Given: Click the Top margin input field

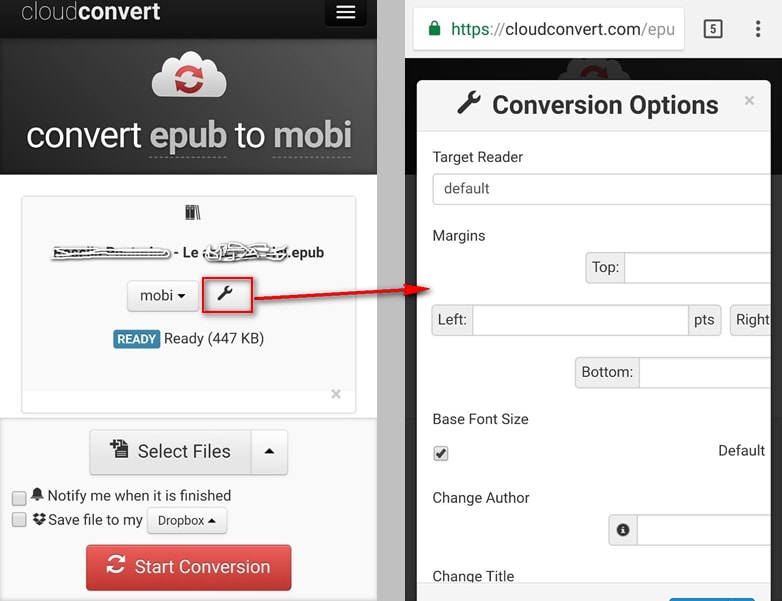Looking at the screenshot, I should point(697,268).
